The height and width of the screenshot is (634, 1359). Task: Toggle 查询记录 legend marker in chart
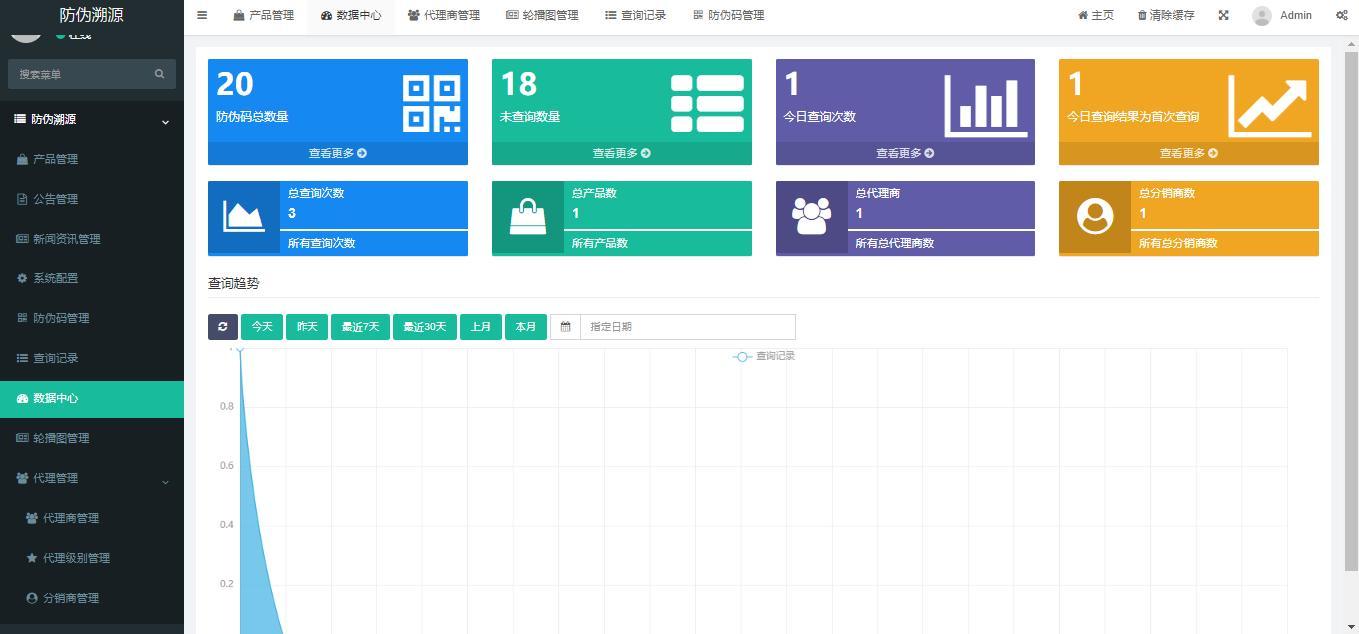click(x=742, y=356)
